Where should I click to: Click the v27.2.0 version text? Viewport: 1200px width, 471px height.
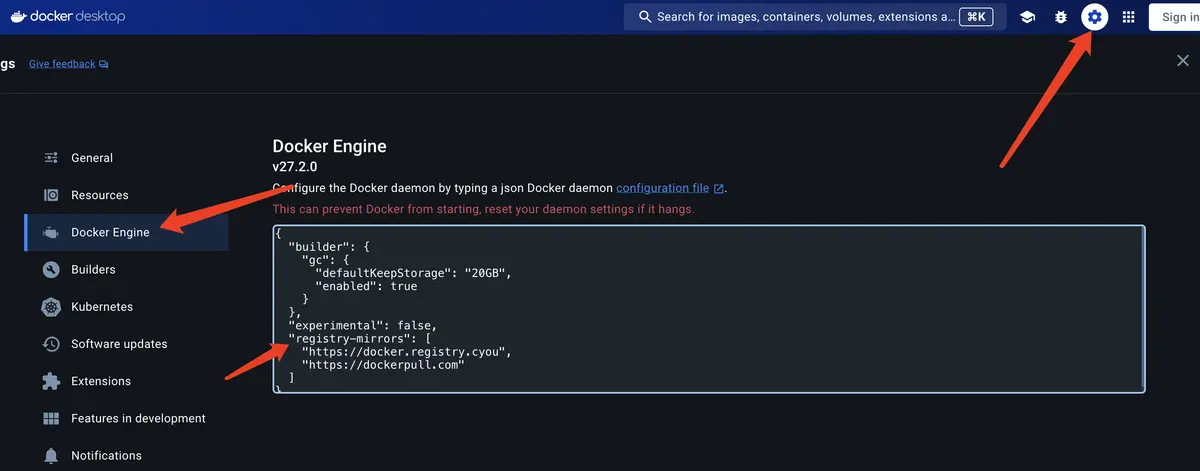[294, 167]
